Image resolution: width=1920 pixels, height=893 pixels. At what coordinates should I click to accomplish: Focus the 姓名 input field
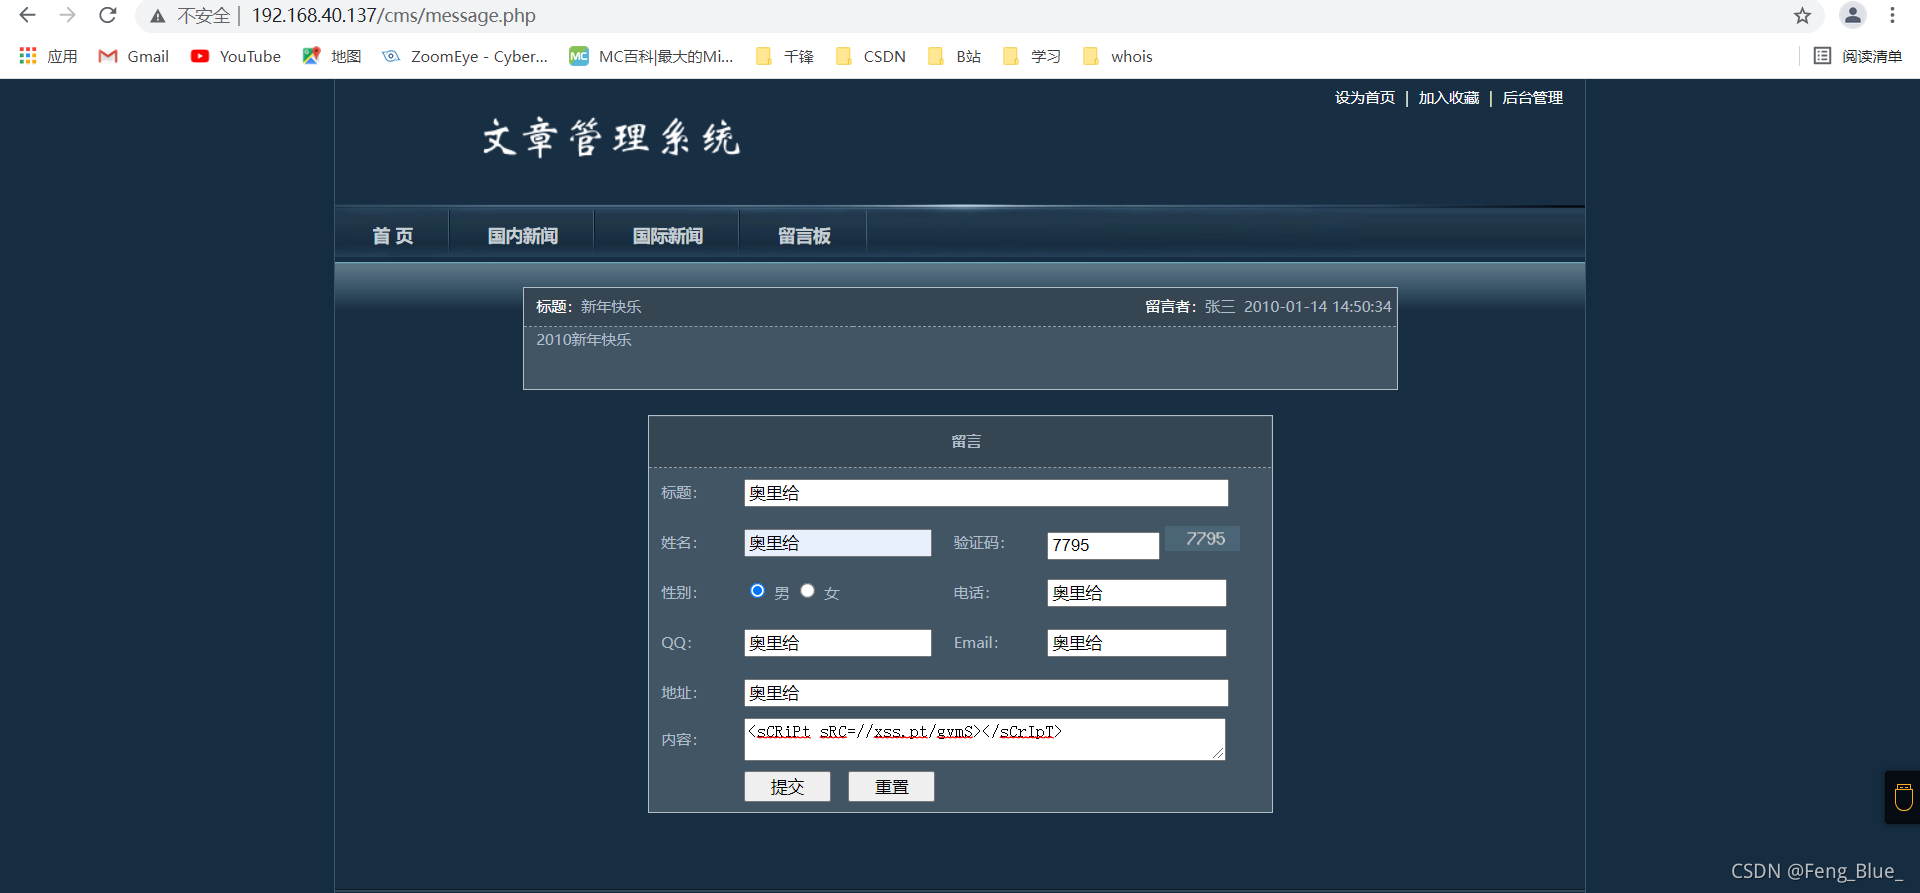pos(838,543)
